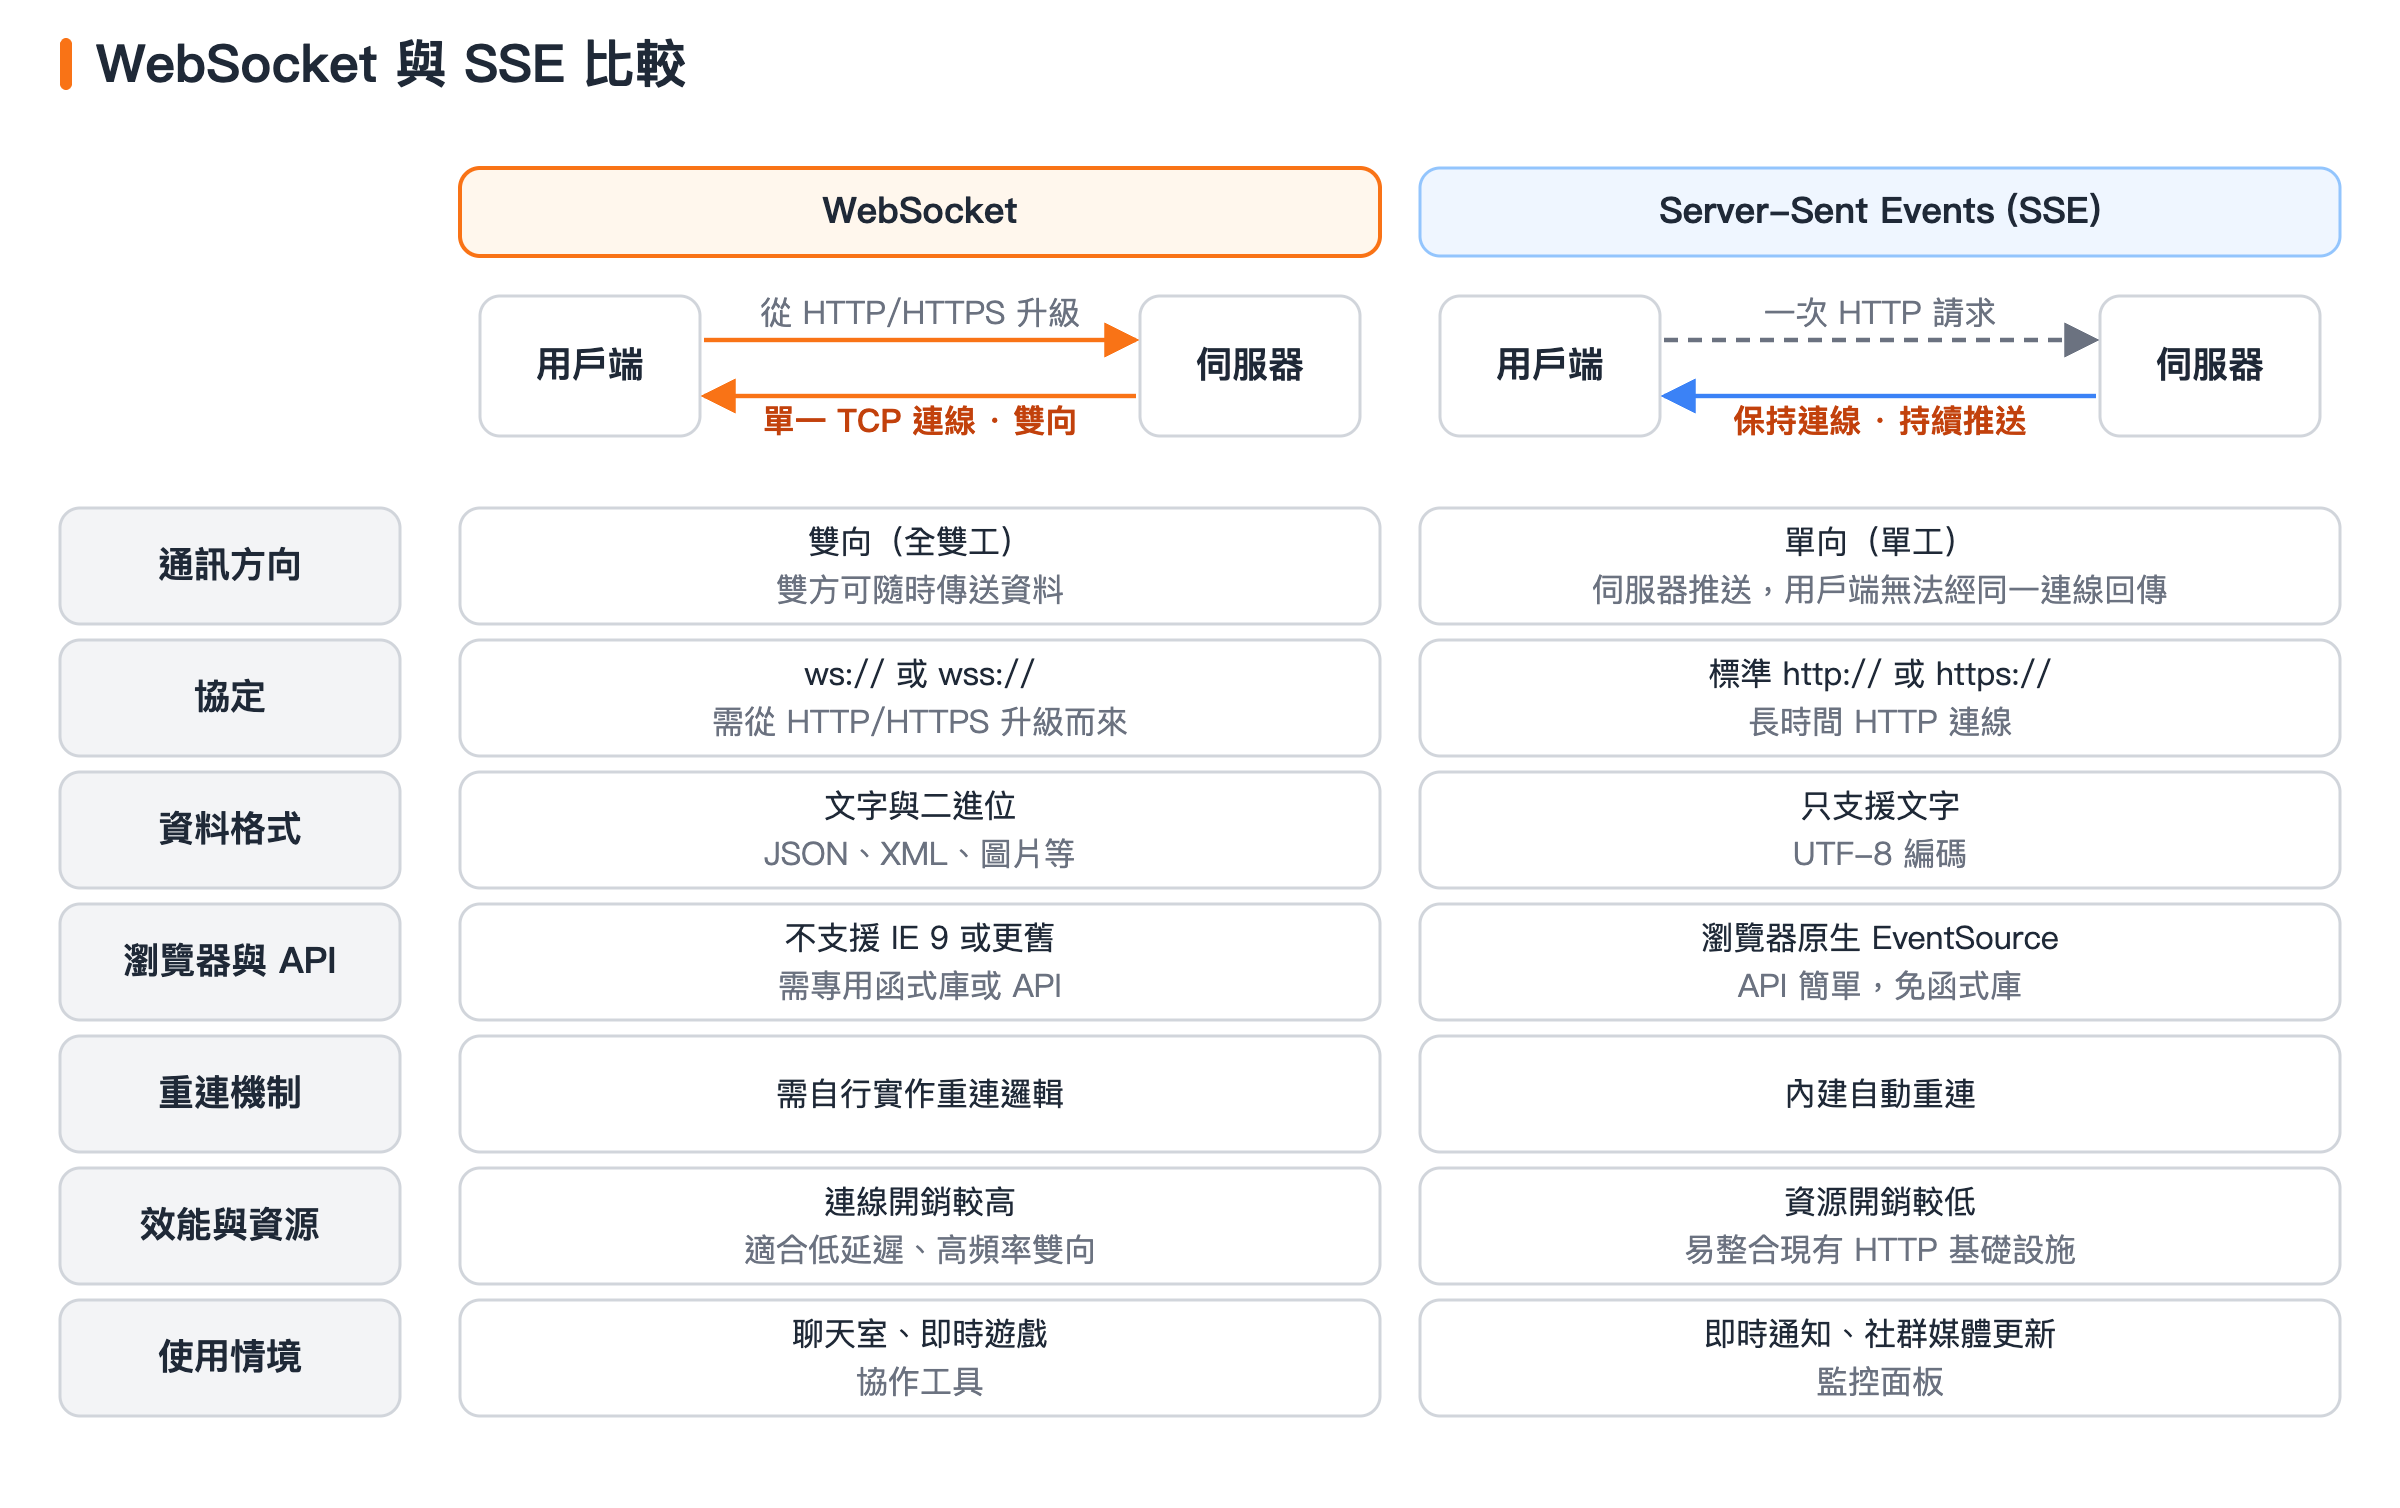Click the 雙向（全雙工） cell
This screenshot has height=1508, width=2400.
920,566
